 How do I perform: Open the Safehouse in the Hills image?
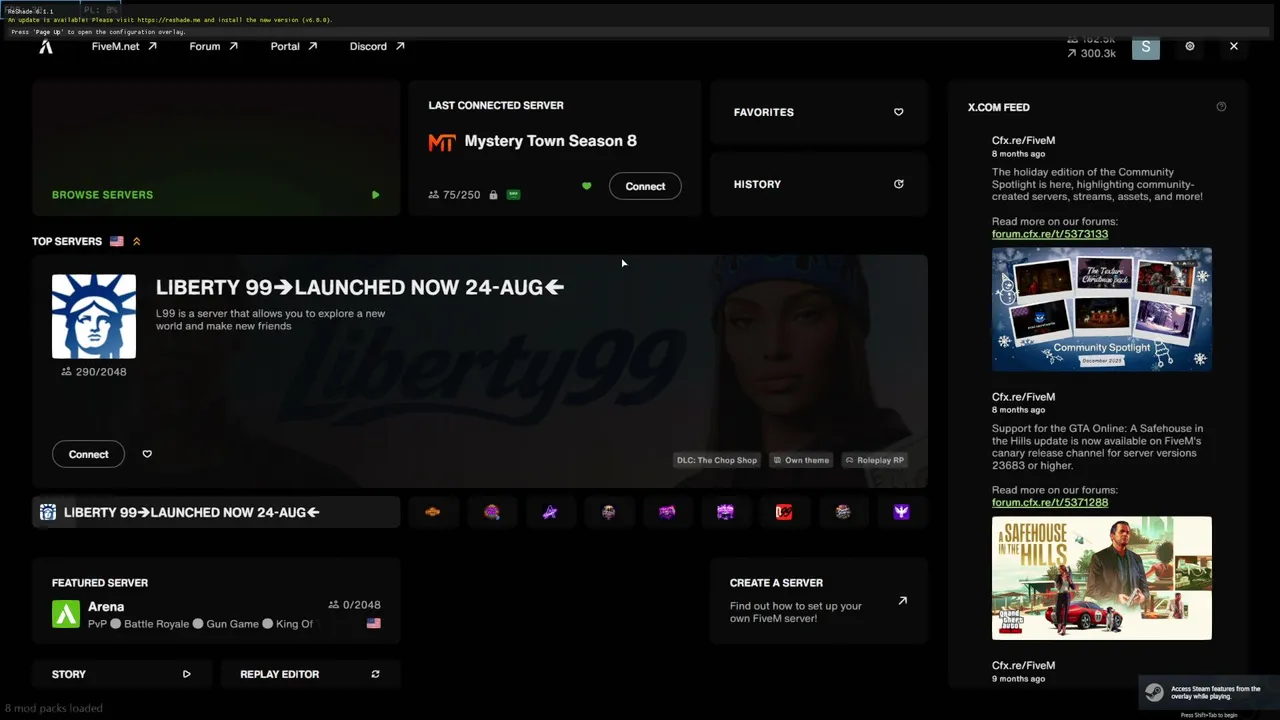point(1102,578)
